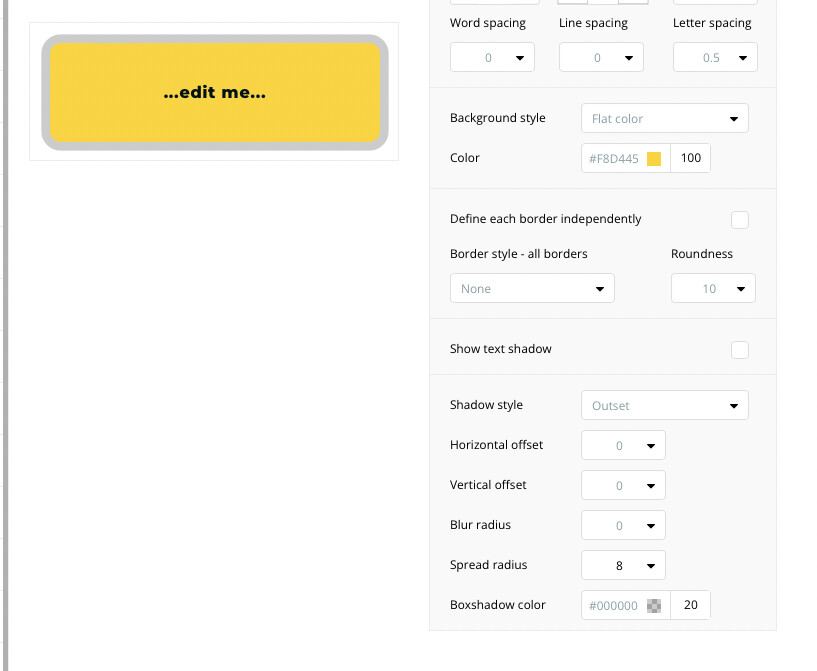
Task: Click the background color opacity field showing 100
Action: (x=690, y=159)
